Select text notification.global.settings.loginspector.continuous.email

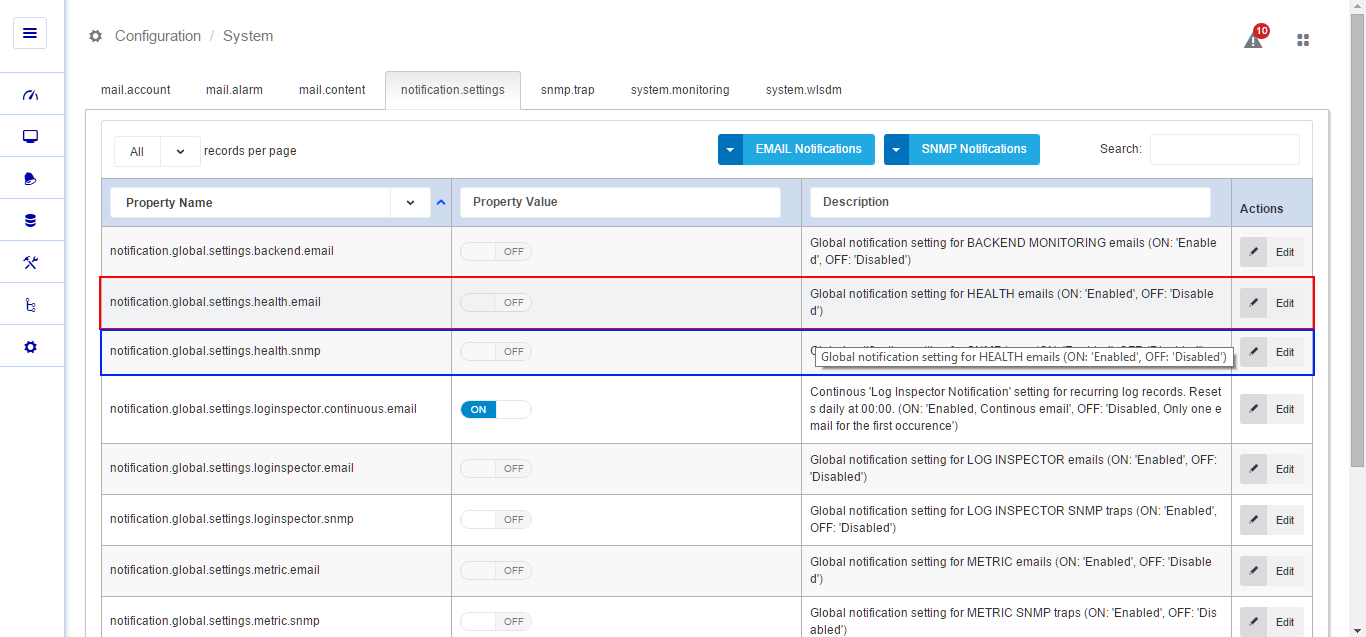(x=263, y=409)
